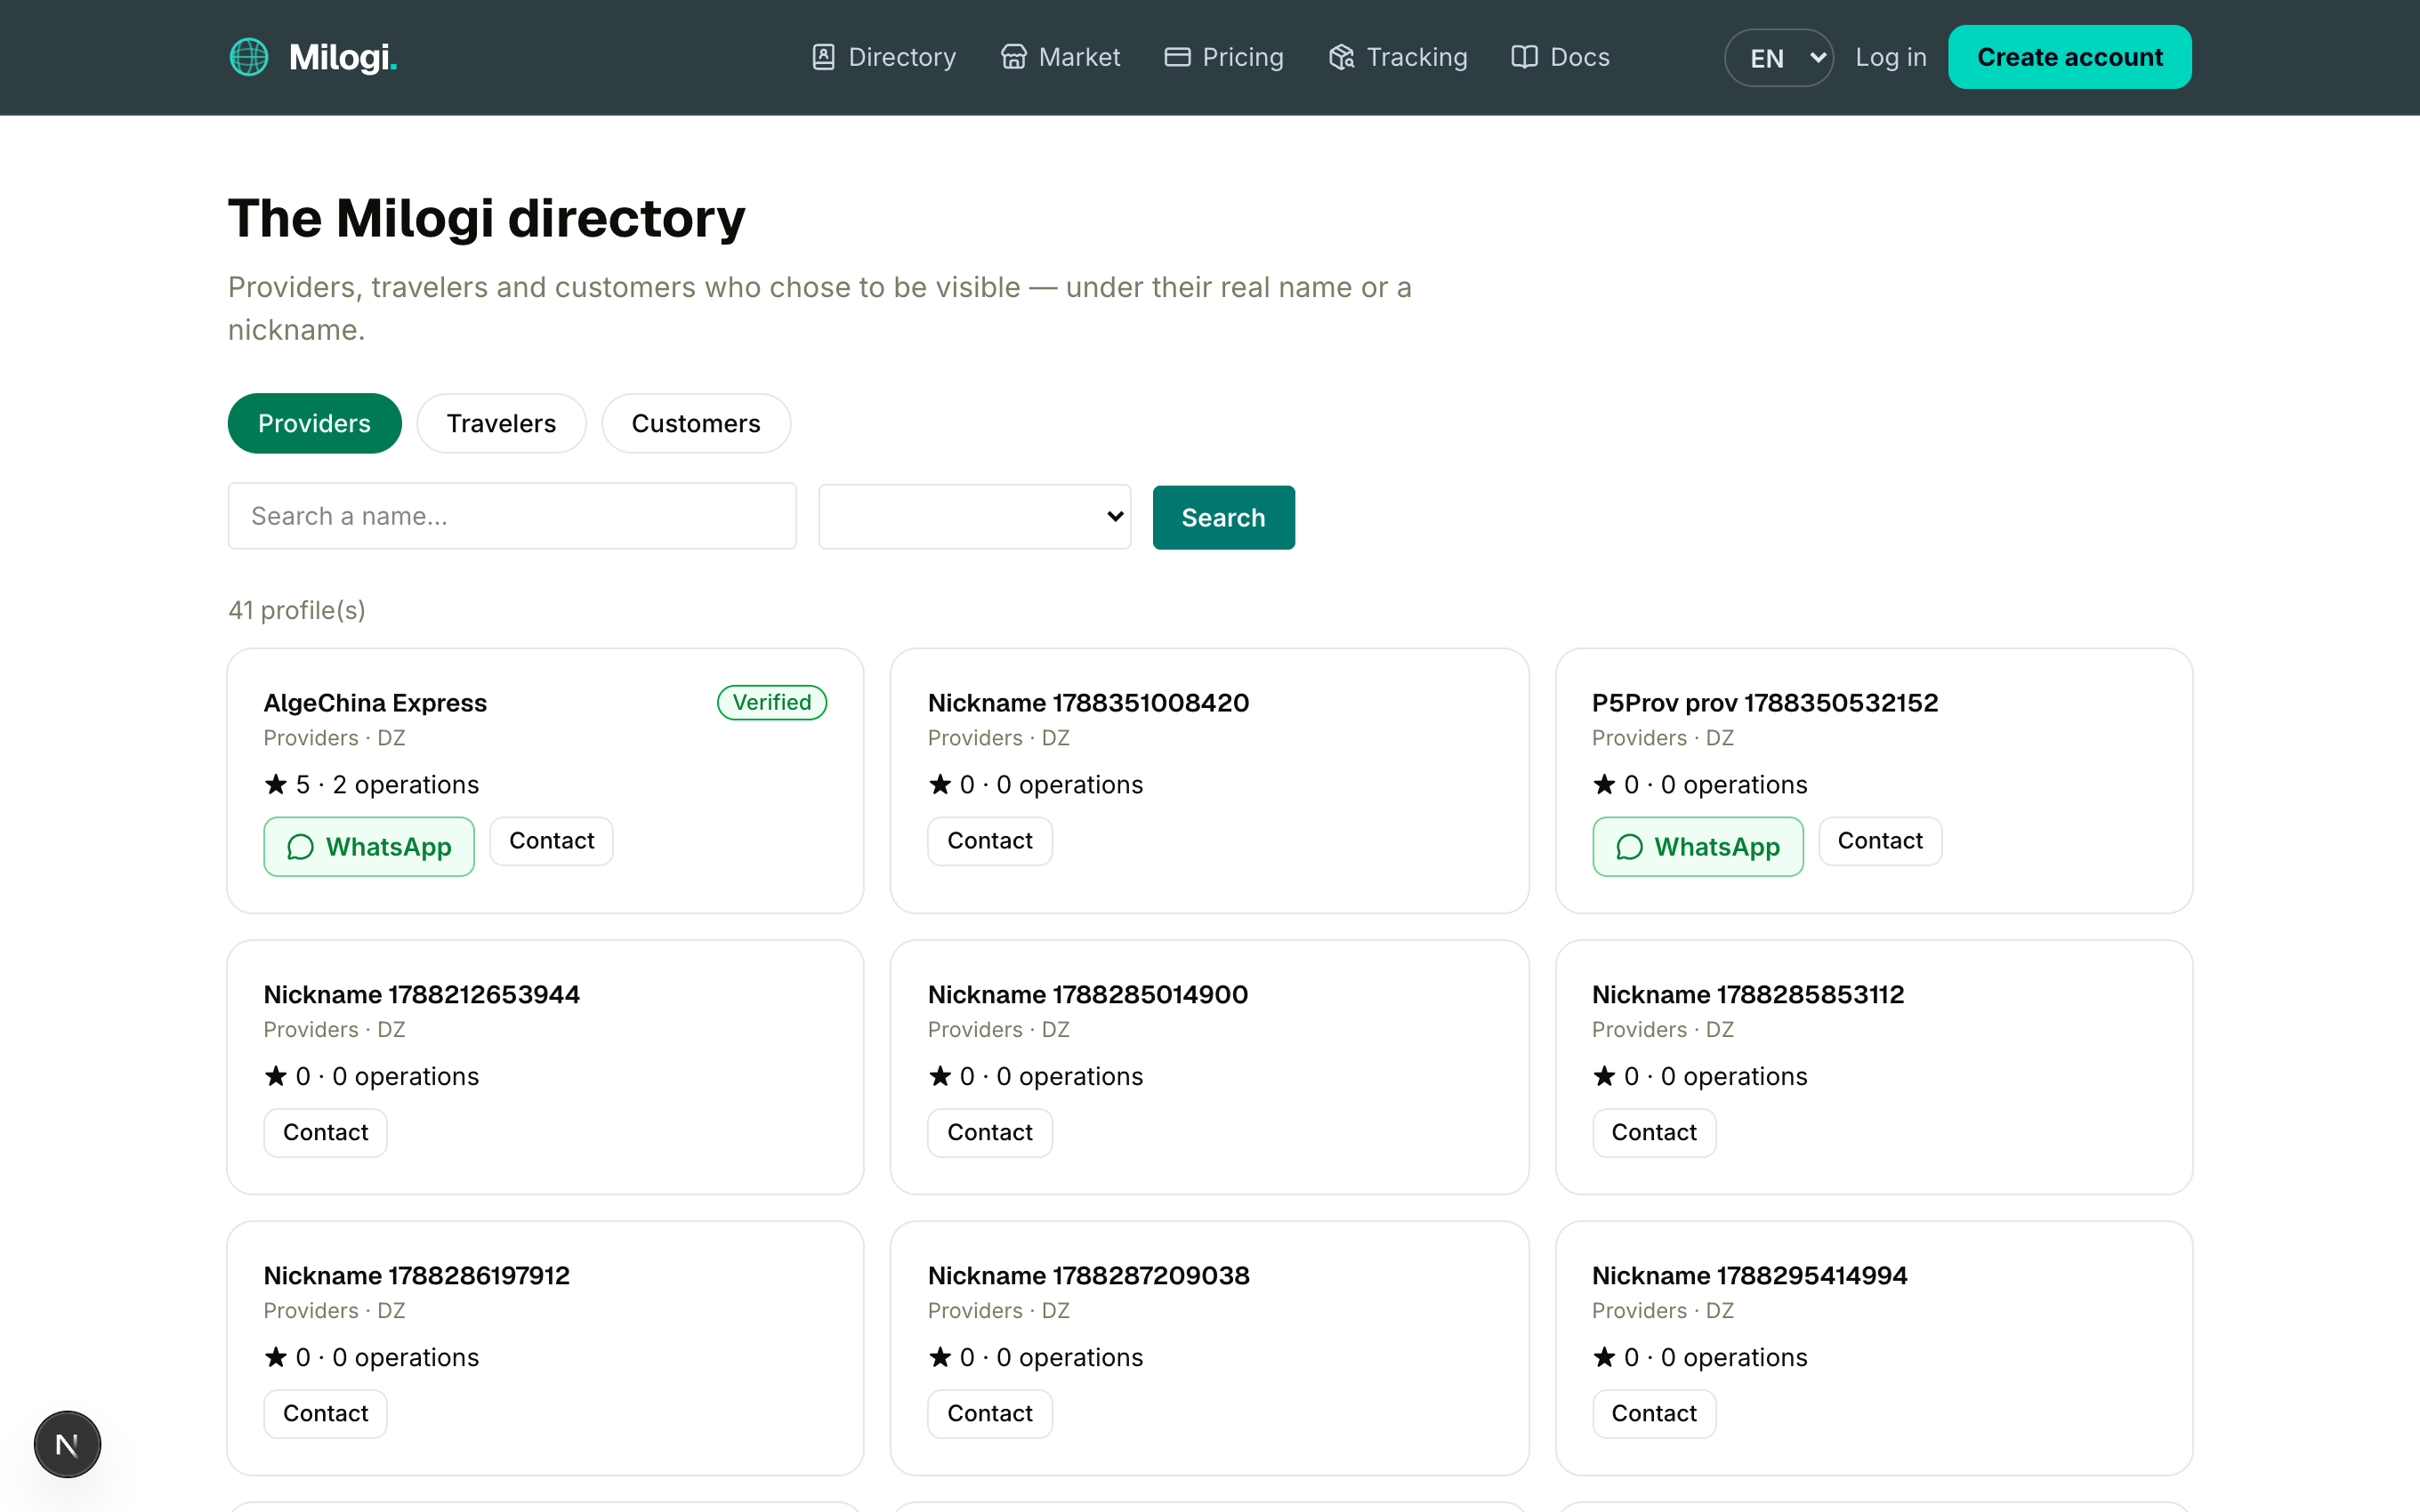Click Contact on Nickname 1788295414994 card
2420x1512 pixels.
point(1654,1414)
